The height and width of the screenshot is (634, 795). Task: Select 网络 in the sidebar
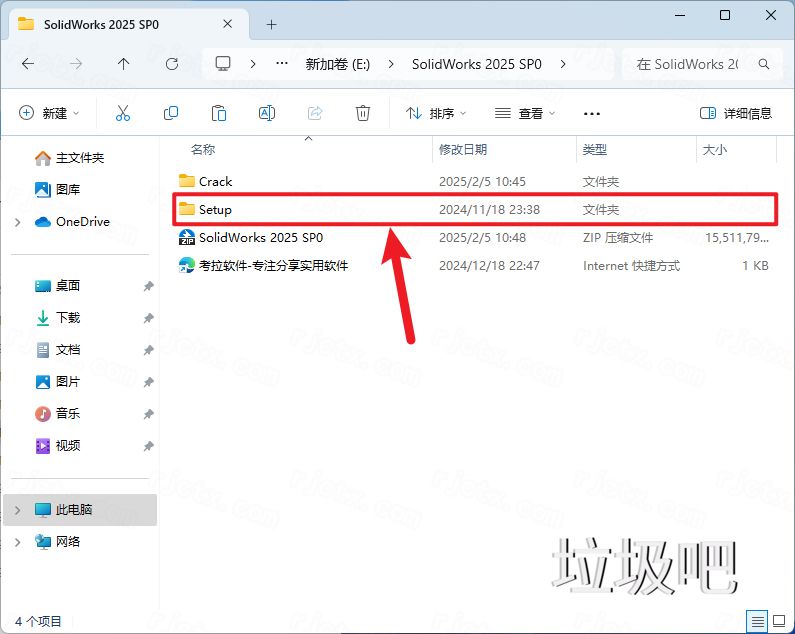coord(57,542)
